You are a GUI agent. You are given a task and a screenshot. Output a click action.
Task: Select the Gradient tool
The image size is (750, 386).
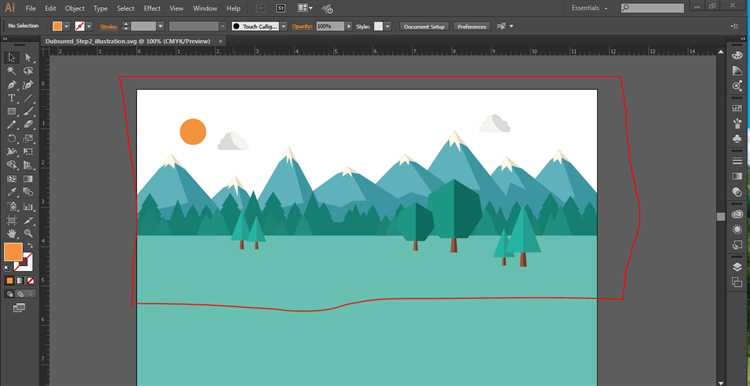[x=28, y=179]
